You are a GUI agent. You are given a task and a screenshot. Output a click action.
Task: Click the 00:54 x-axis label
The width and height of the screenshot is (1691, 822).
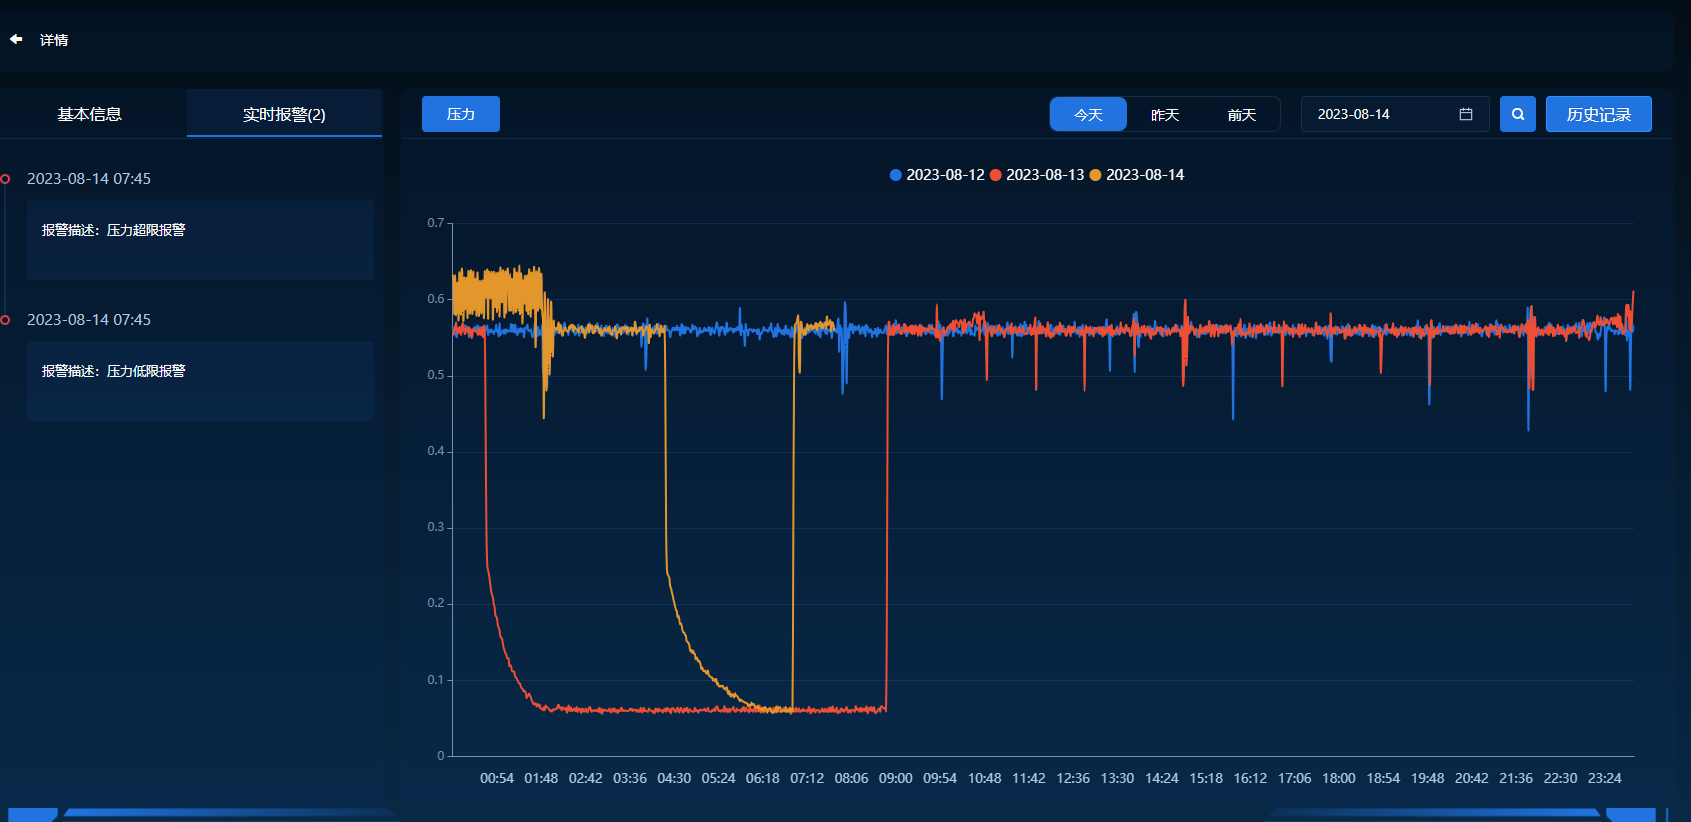497,778
